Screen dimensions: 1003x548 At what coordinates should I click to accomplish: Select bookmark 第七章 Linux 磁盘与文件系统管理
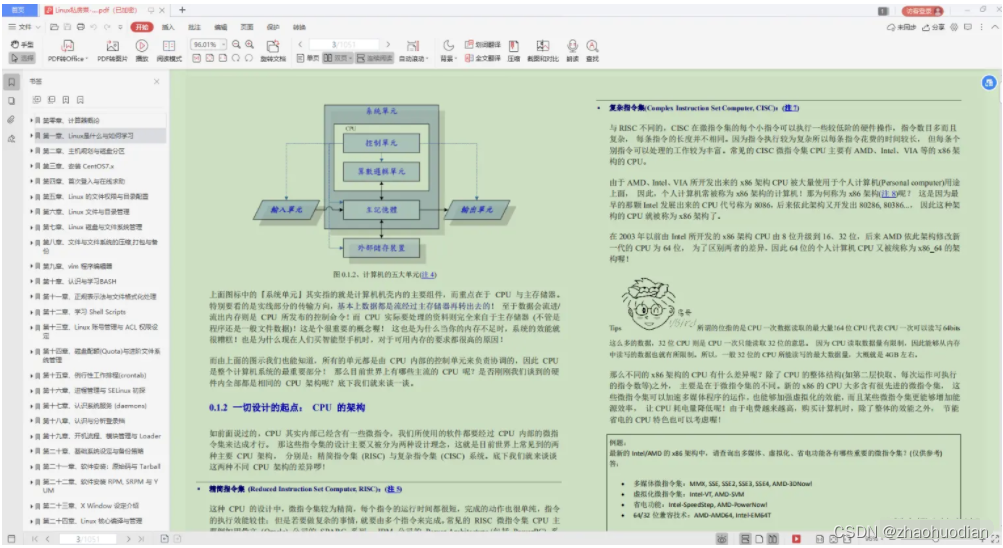pos(93,227)
